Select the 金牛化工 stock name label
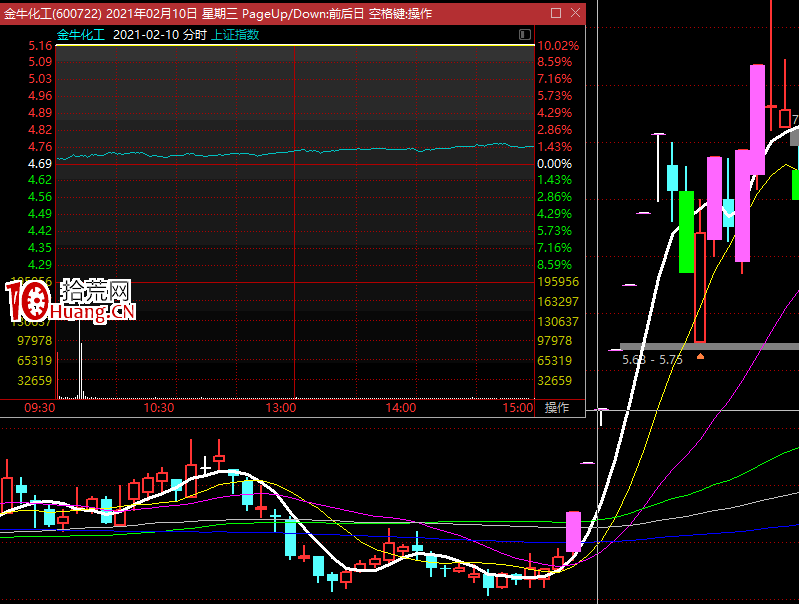 (x=81, y=35)
